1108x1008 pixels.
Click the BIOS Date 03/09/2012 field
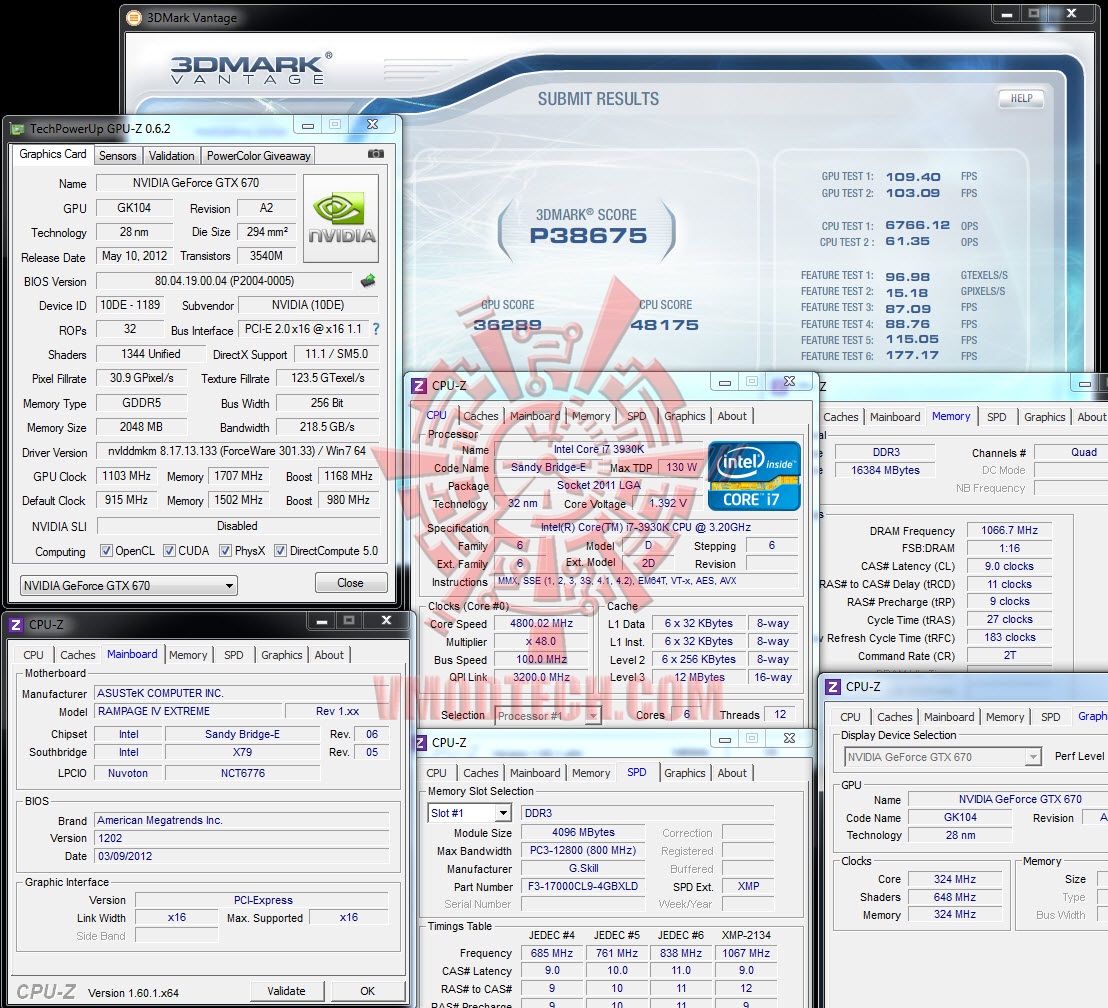click(x=242, y=856)
